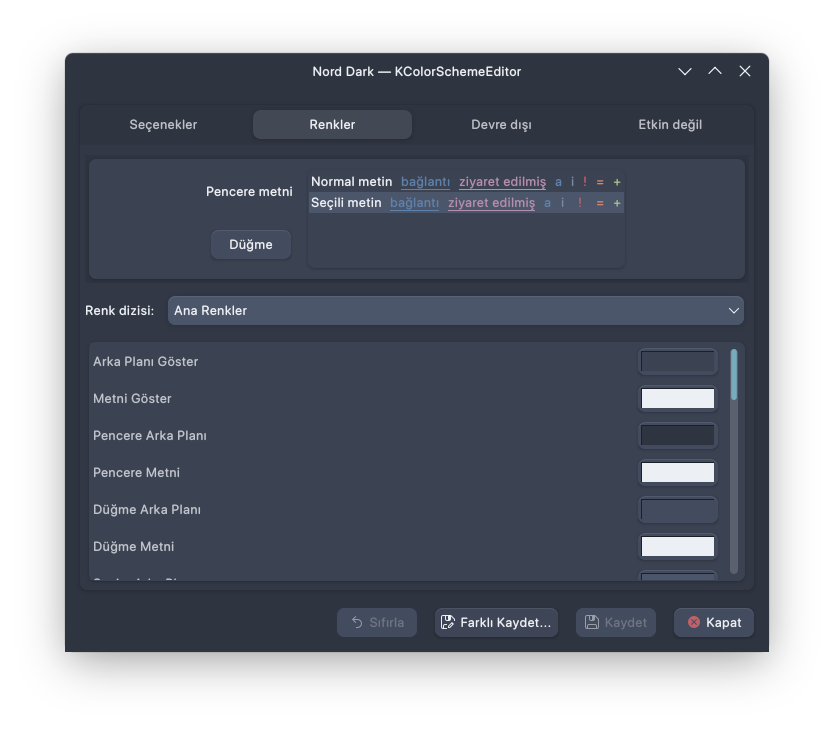Click the Renk dizisi: label
Viewport: 834px width, 729px height.
tap(120, 311)
